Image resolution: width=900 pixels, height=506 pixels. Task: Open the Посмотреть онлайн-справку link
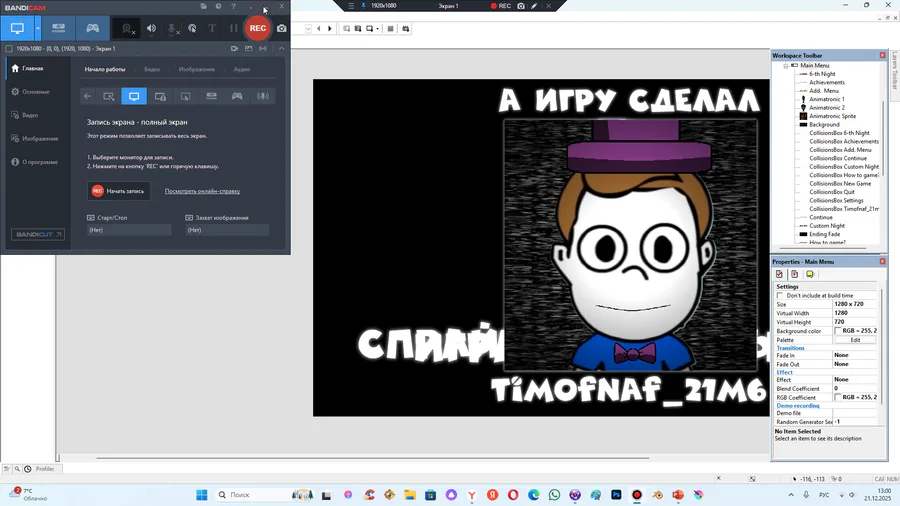click(202, 191)
